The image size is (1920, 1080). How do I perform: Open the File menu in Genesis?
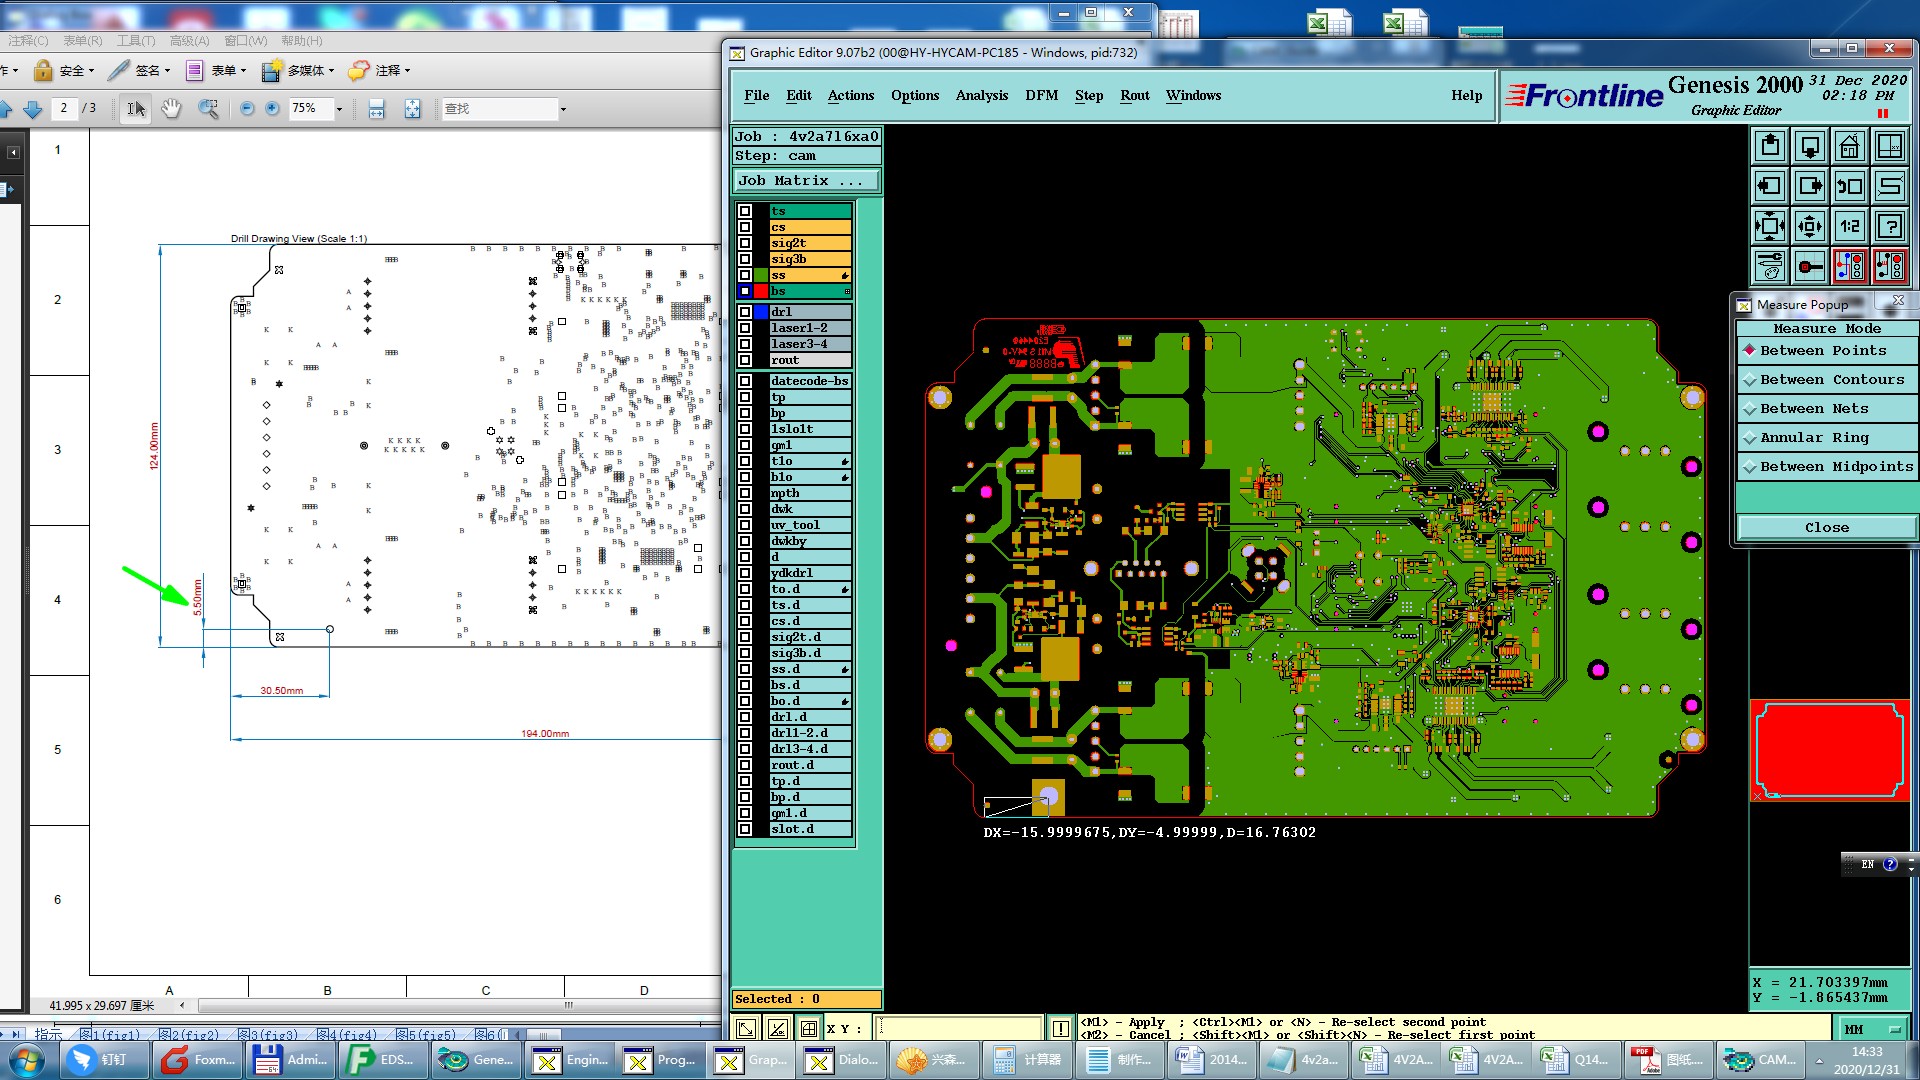tap(757, 96)
